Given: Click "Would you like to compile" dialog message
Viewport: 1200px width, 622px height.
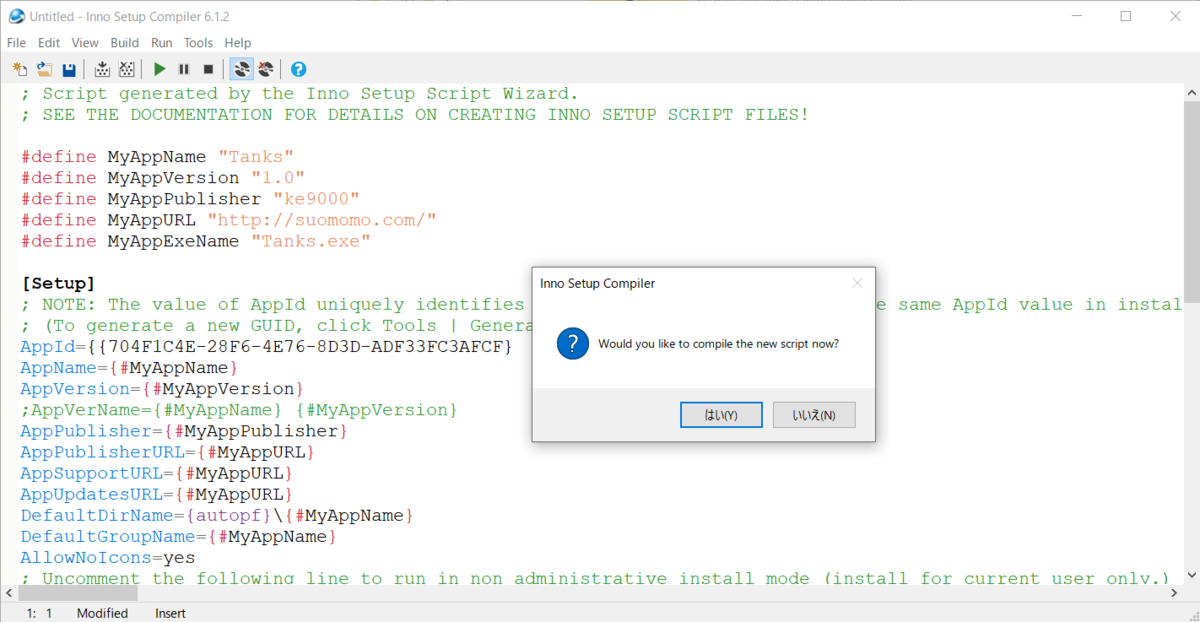Looking at the screenshot, I should click(x=718, y=344).
